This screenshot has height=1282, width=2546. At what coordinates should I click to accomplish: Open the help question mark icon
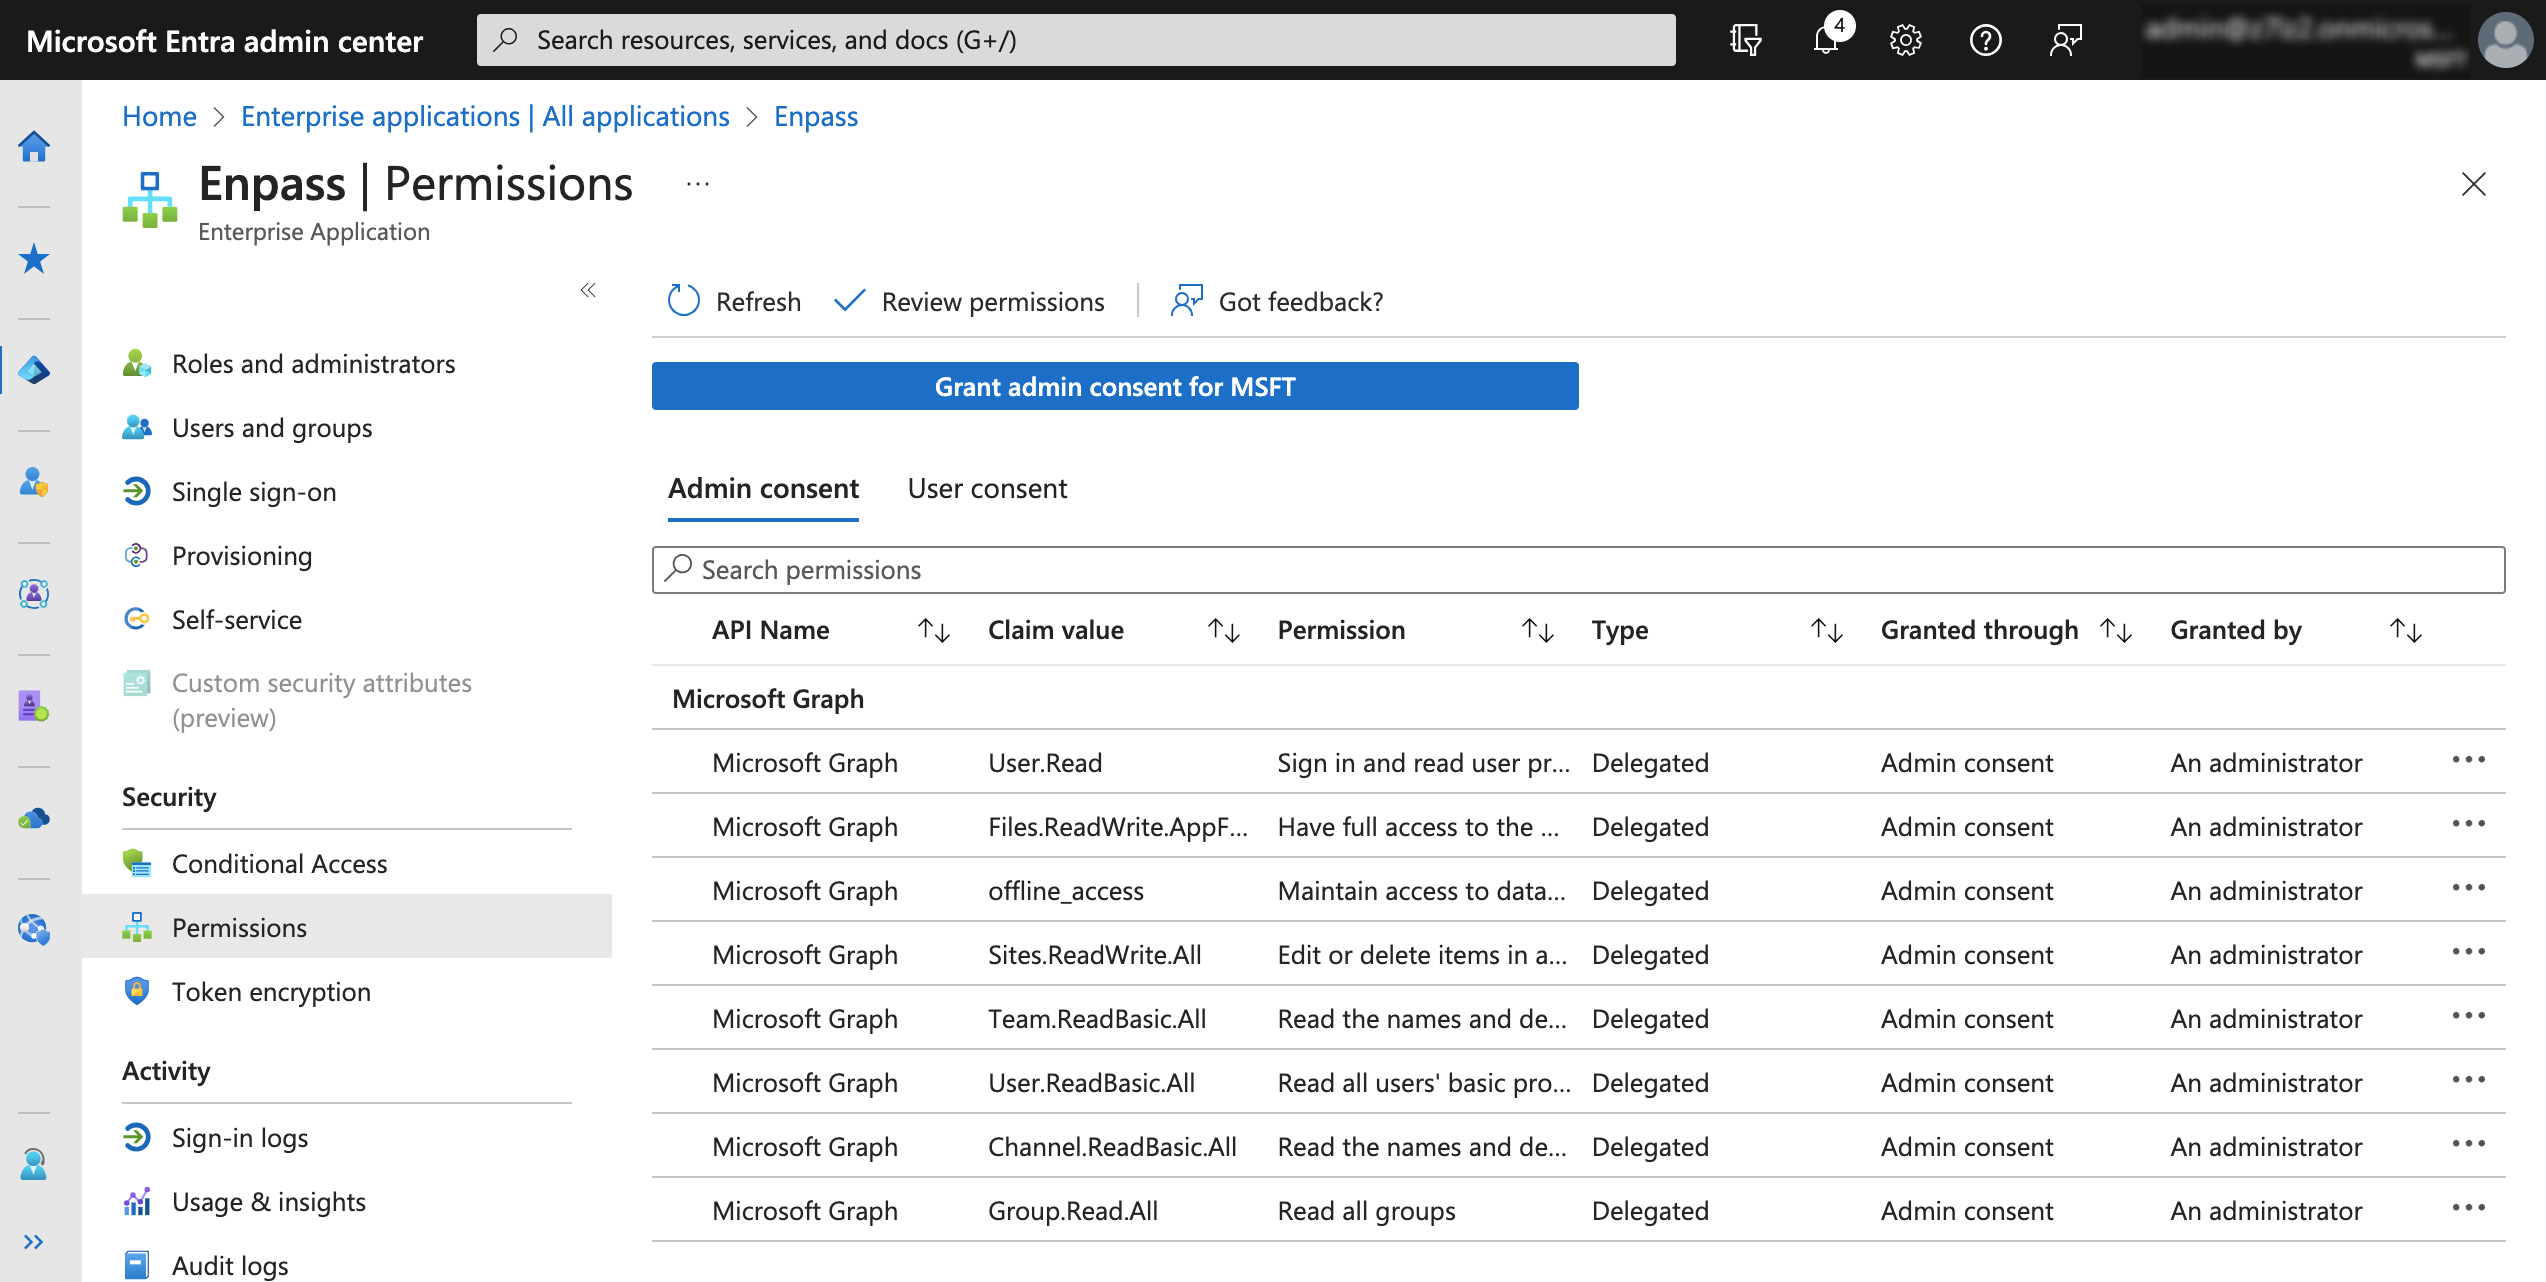coord(1985,40)
